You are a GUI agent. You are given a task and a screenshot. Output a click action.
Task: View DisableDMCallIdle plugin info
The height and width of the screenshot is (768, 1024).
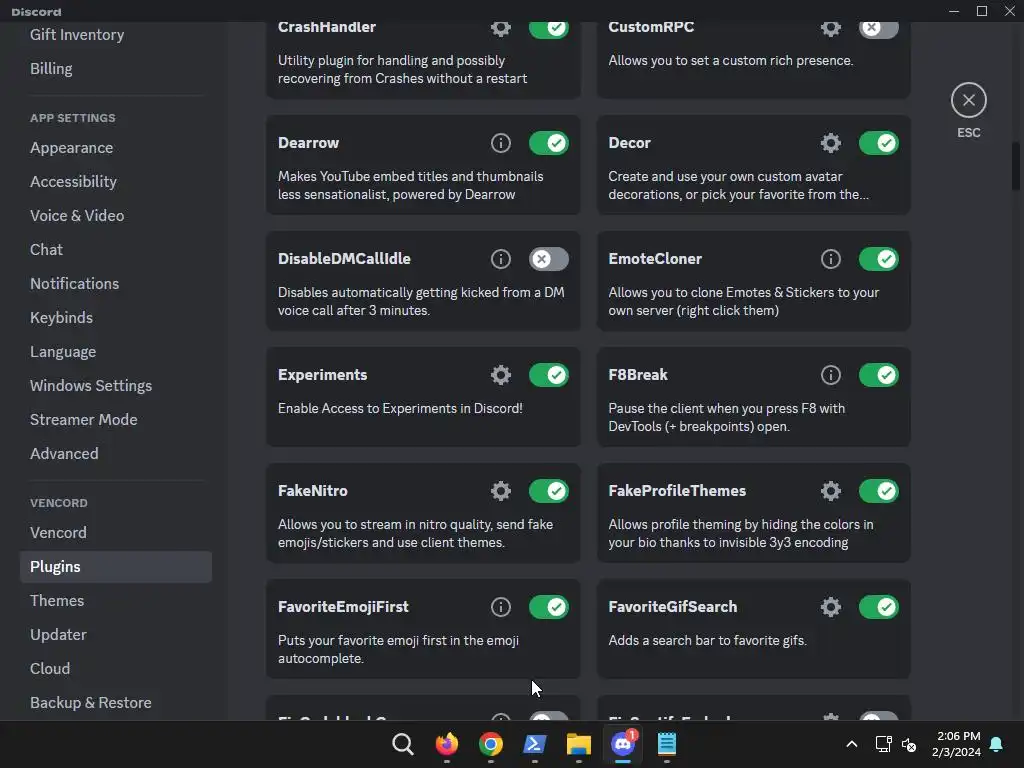tap(501, 259)
